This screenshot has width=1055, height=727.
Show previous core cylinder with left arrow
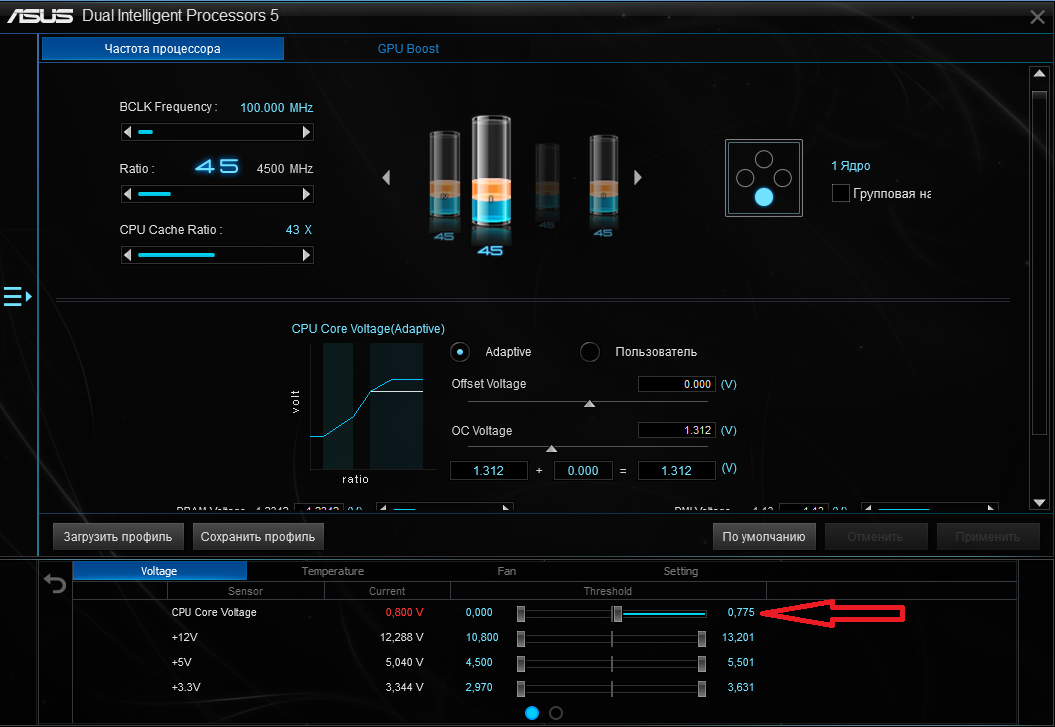(386, 178)
